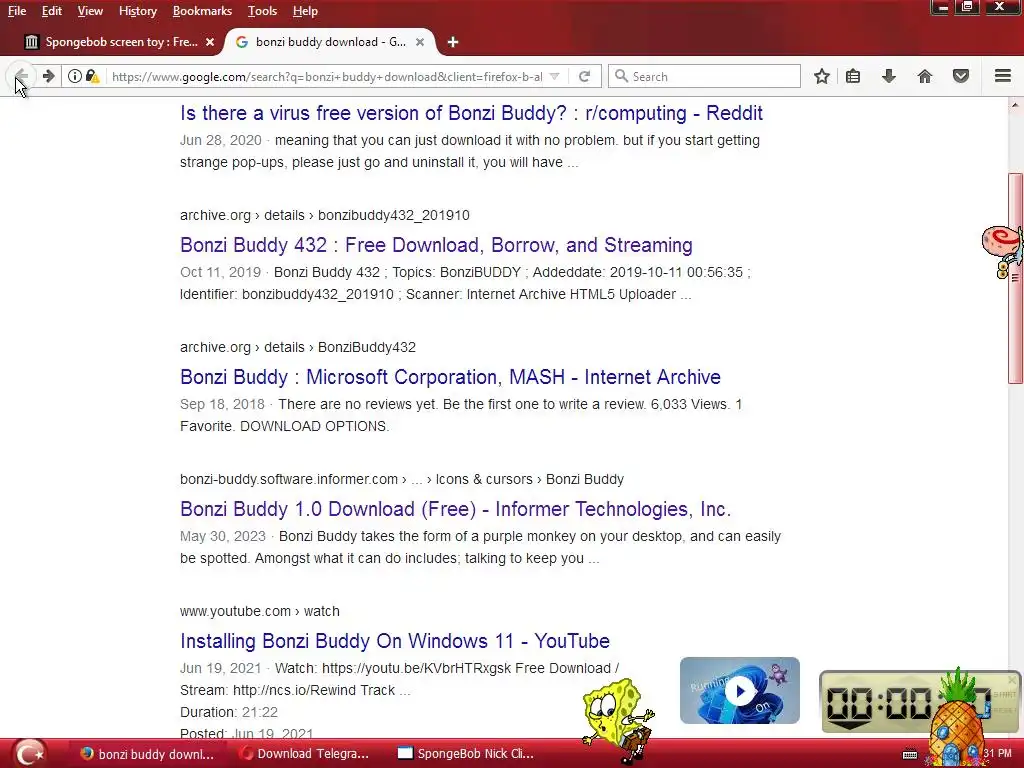
Task: Open the Tools menu
Action: (x=263, y=11)
